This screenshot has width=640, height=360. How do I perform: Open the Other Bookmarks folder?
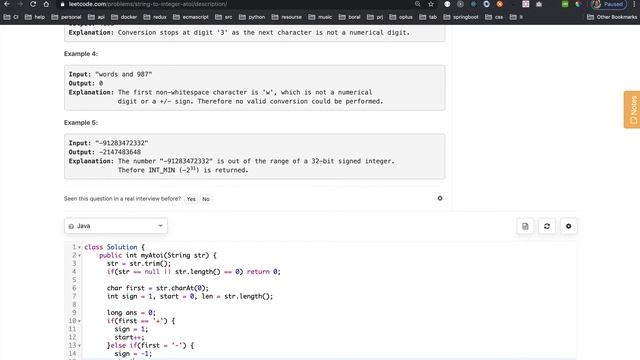[612, 17]
